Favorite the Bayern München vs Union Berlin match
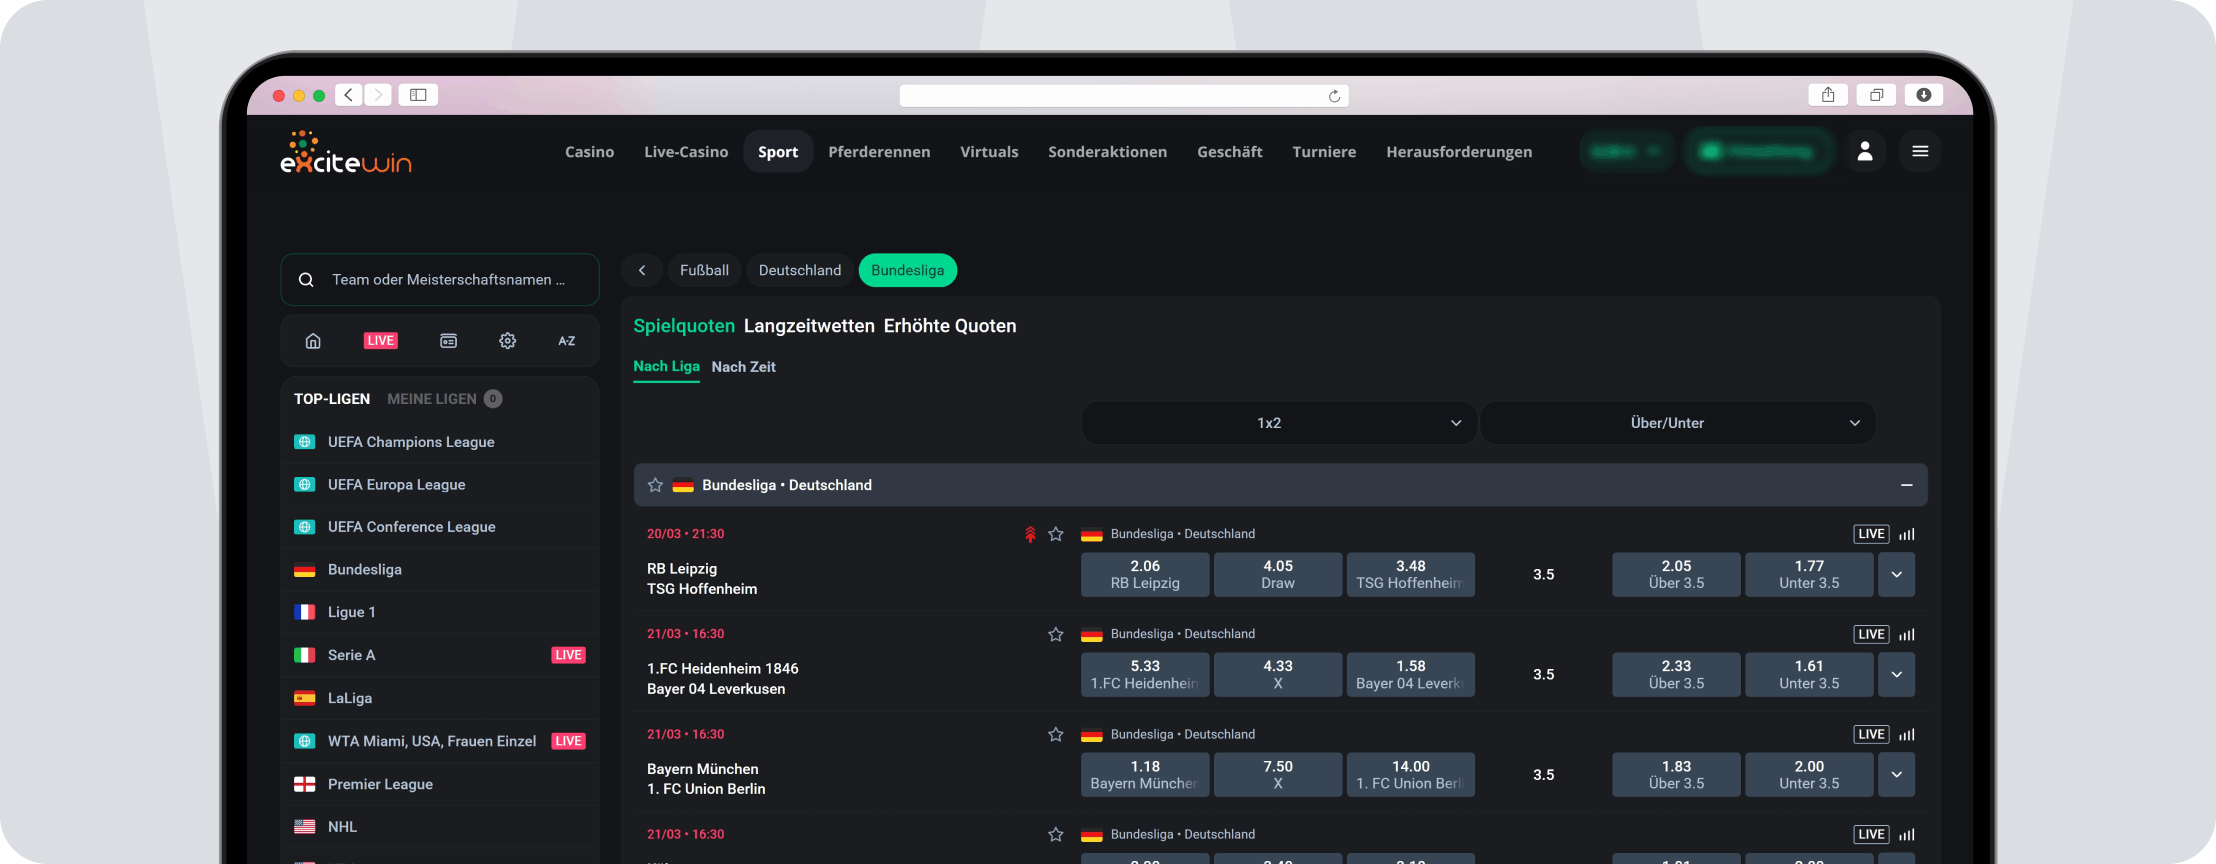This screenshot has height=864, width=2216. click(x=1055, y=734)
